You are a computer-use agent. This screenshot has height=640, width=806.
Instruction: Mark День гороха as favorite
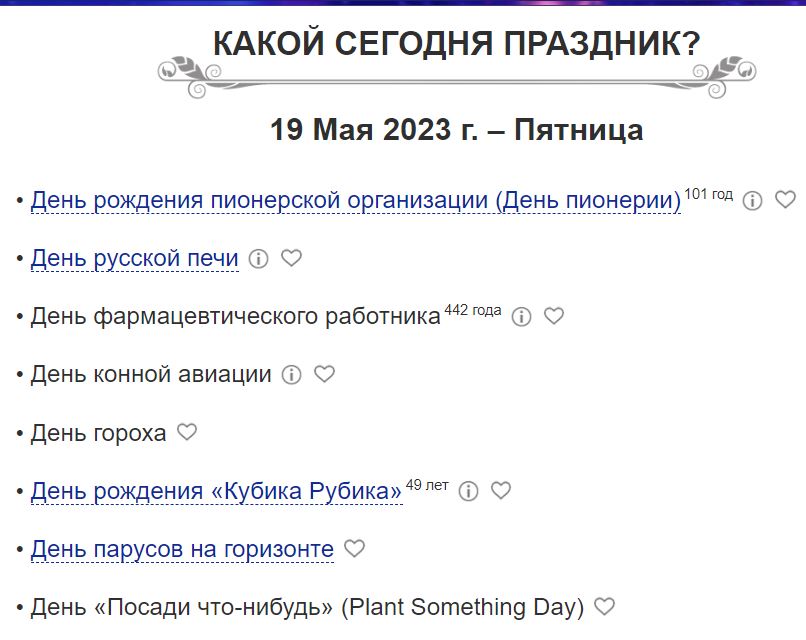click(x=187, y=432)
